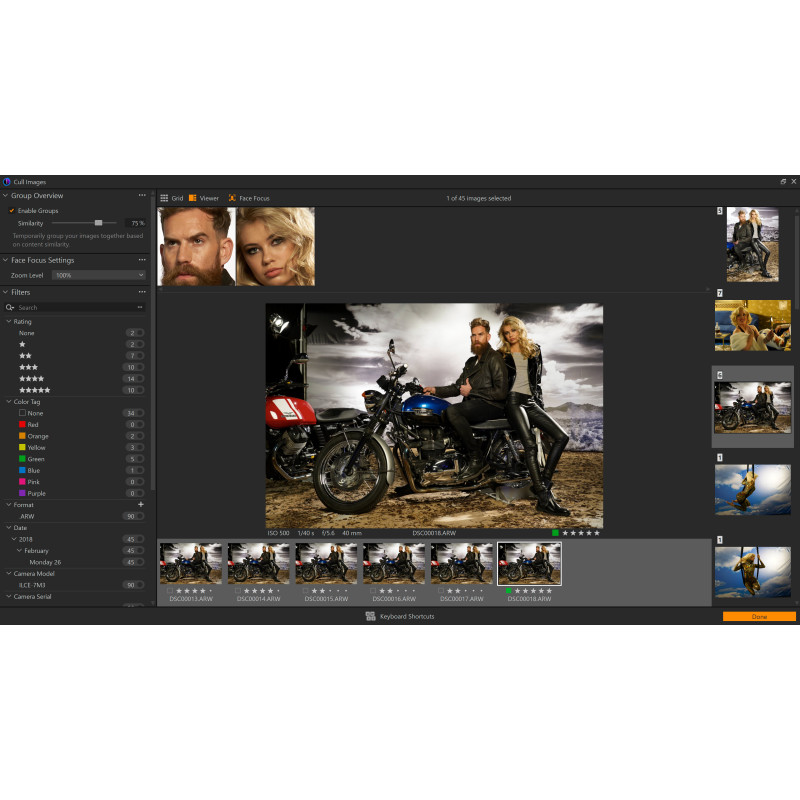
Task: Open the Zoom Level dropdown
Action: pos(98,275)
